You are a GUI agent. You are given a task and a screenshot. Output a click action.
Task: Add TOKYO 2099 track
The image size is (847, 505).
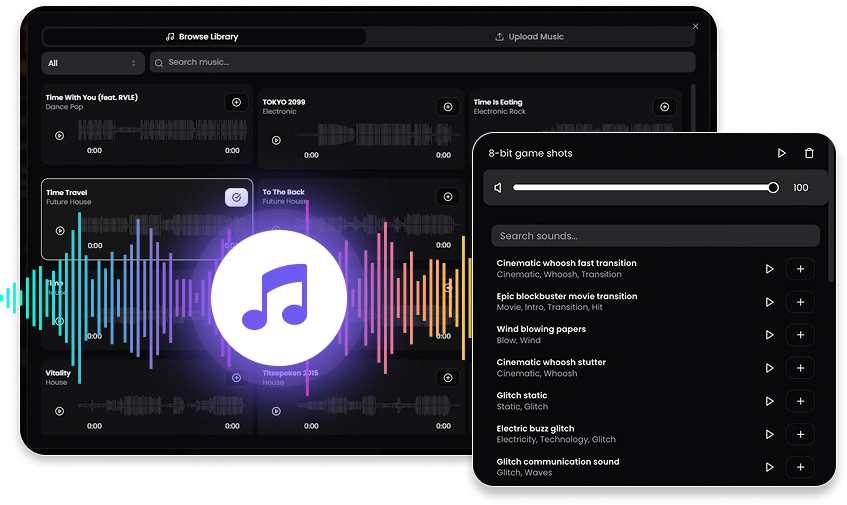pos(447,107)
